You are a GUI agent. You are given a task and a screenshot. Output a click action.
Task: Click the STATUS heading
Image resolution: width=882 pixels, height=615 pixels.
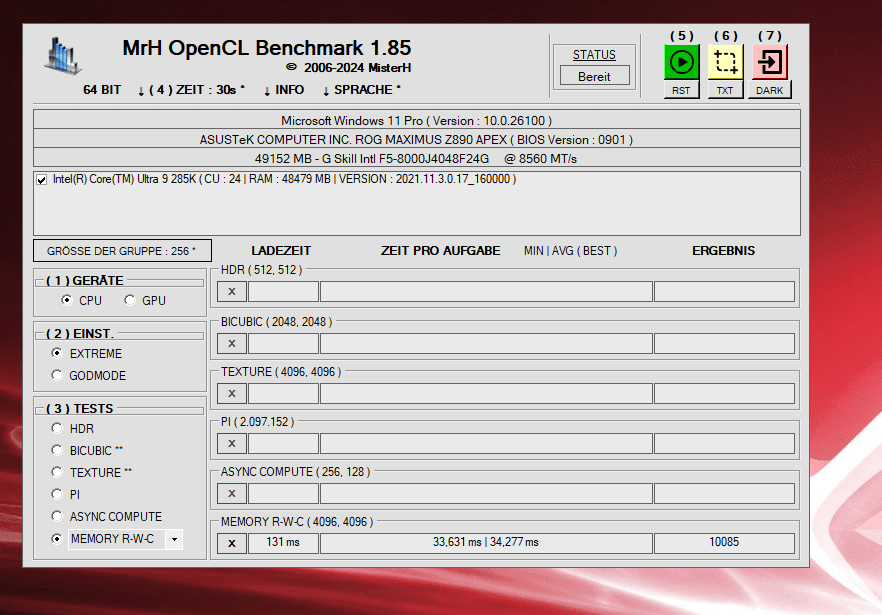(594, 55)
